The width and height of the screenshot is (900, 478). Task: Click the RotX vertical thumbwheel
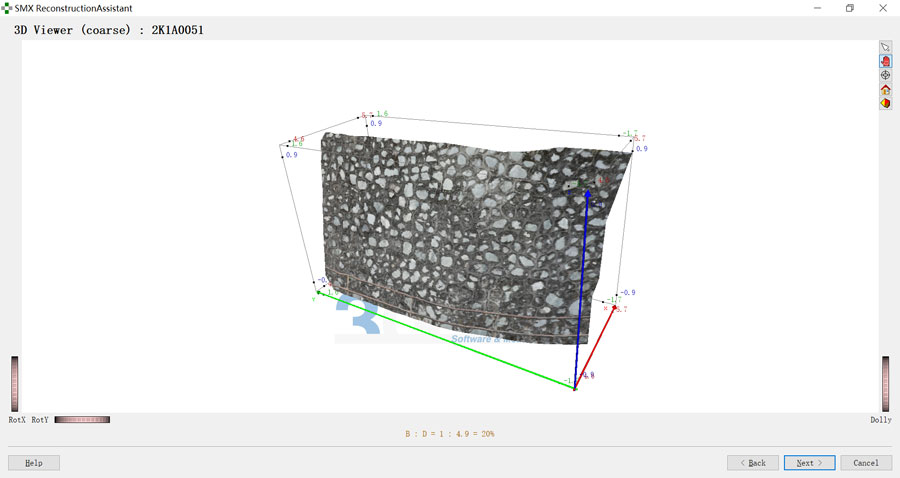(x=14, y=383)
